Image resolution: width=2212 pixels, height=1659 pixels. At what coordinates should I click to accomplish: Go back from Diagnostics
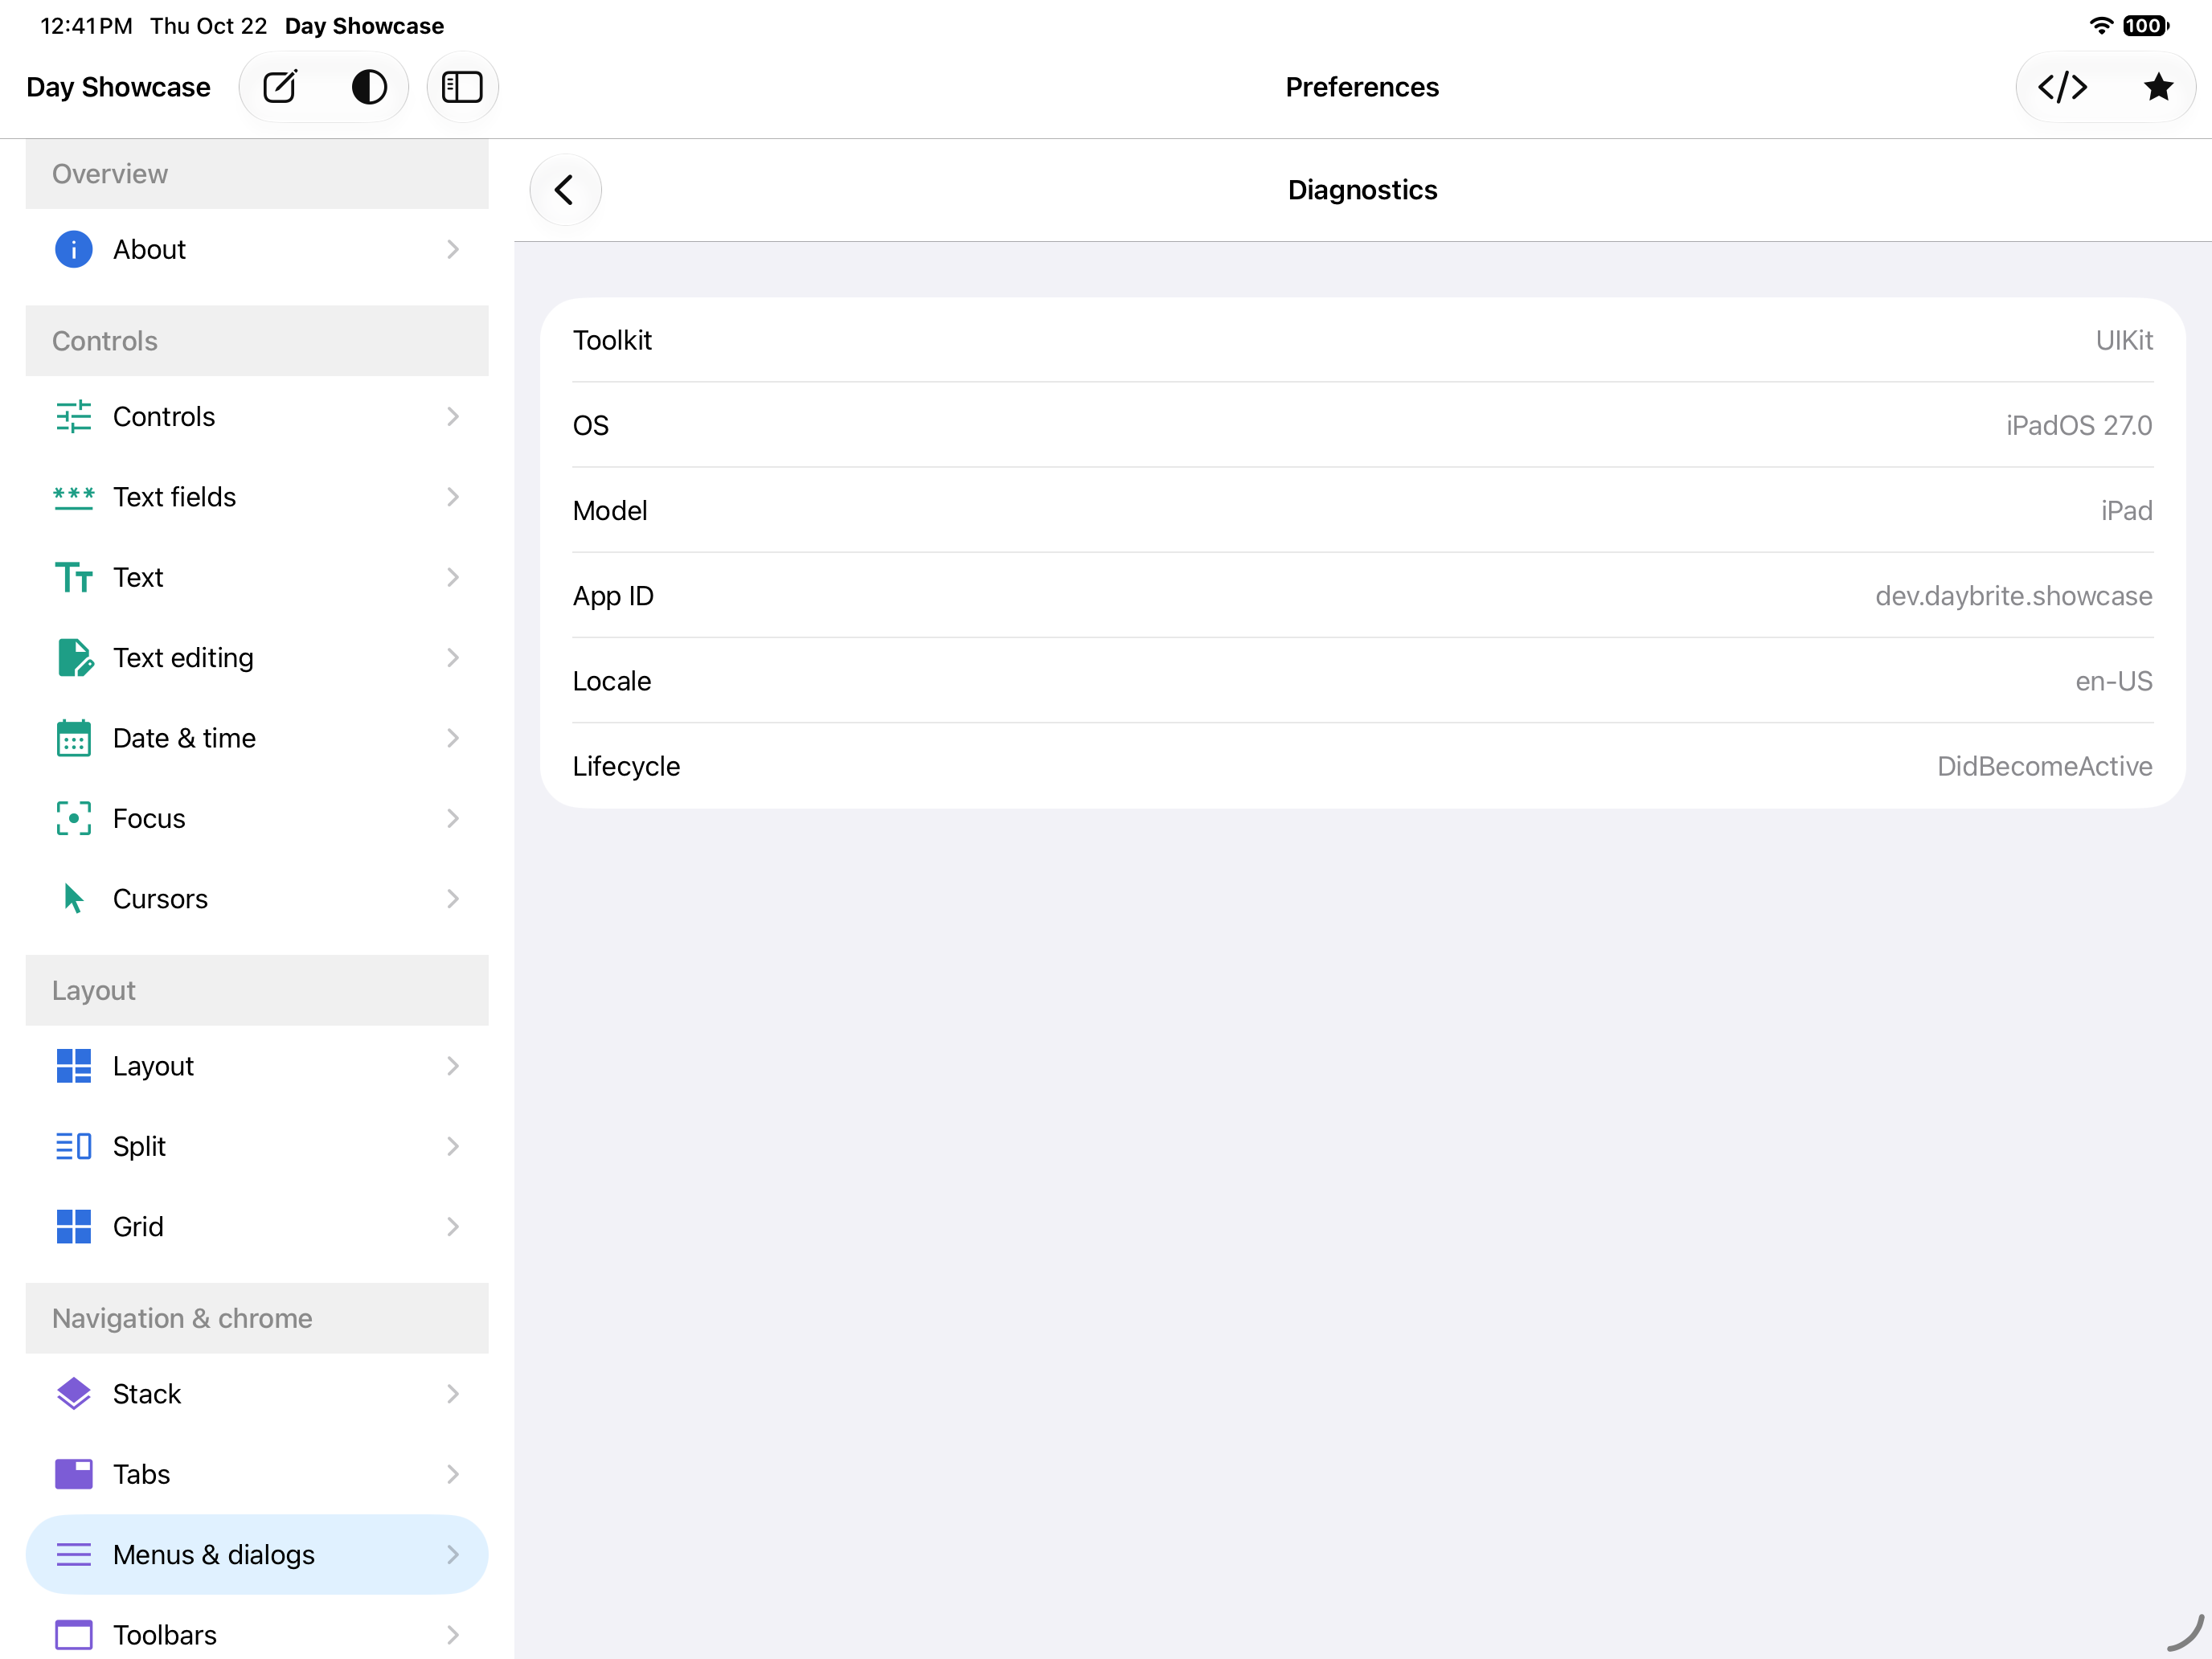point(565,190)
